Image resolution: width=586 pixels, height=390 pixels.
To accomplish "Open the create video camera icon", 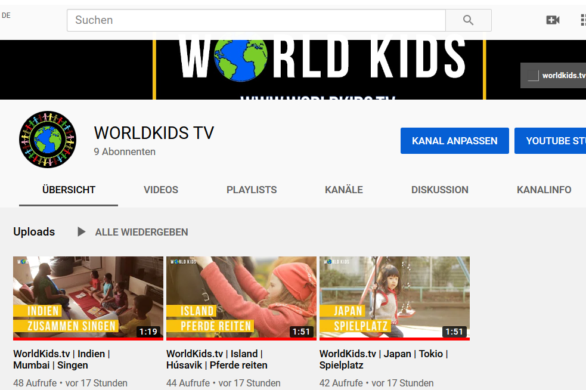I will [x=553, y=20].
